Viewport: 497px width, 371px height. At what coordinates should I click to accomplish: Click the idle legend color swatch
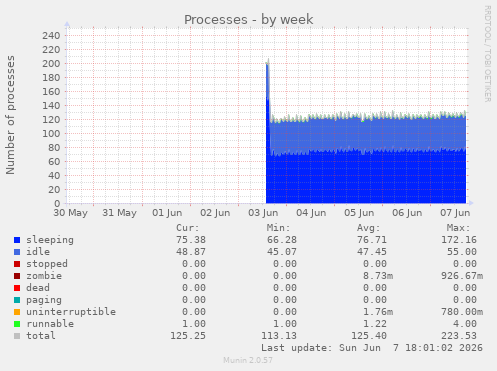[17, 252]
